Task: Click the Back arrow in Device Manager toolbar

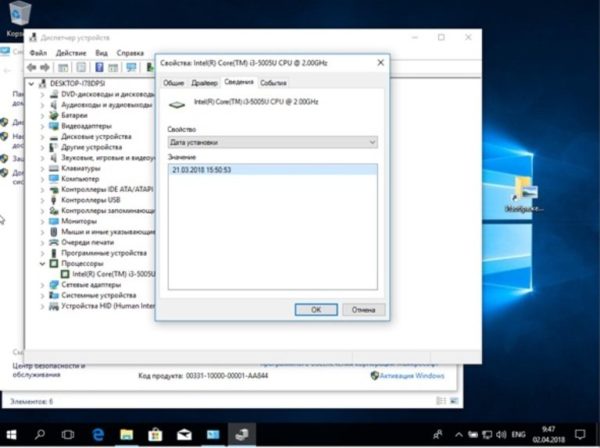Action: point(31,68)
